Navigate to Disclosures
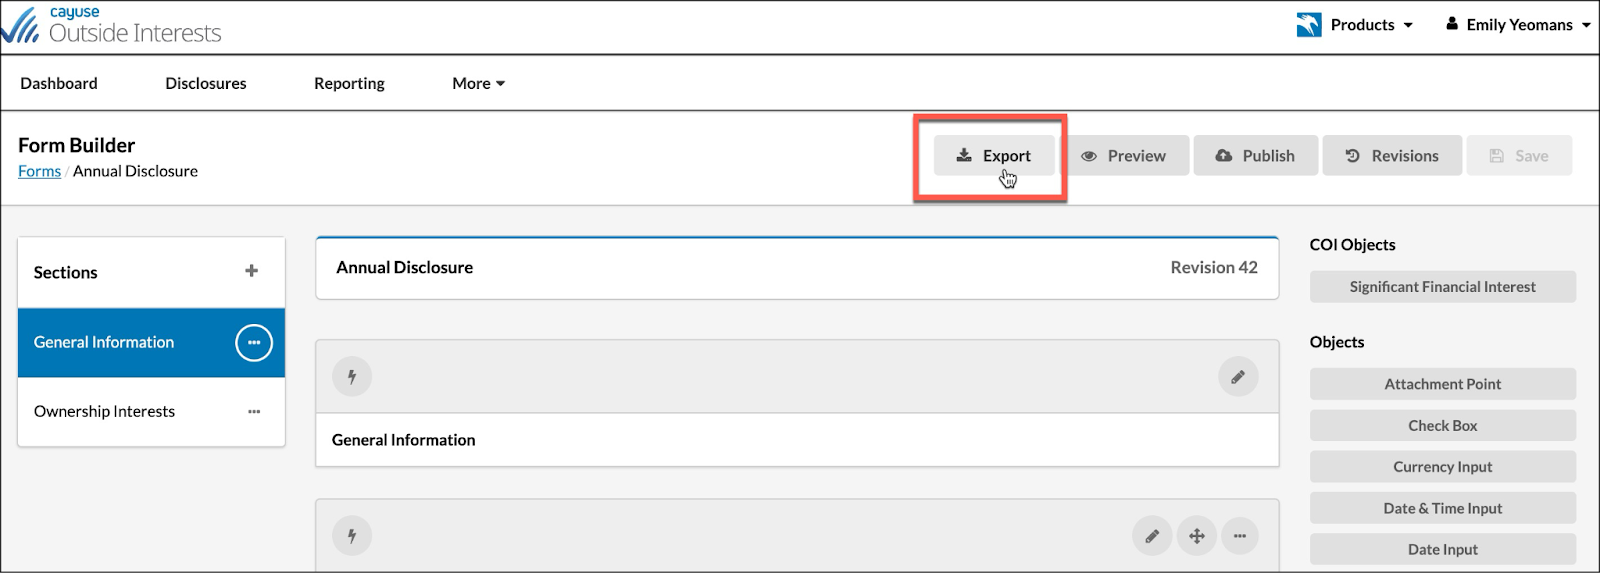 (206, 83)
